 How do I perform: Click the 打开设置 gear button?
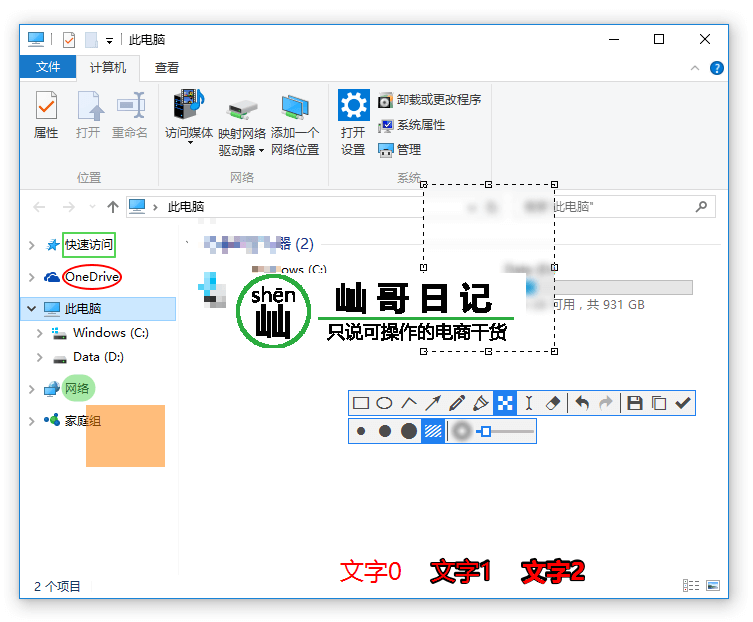click(x=353, y=122)
